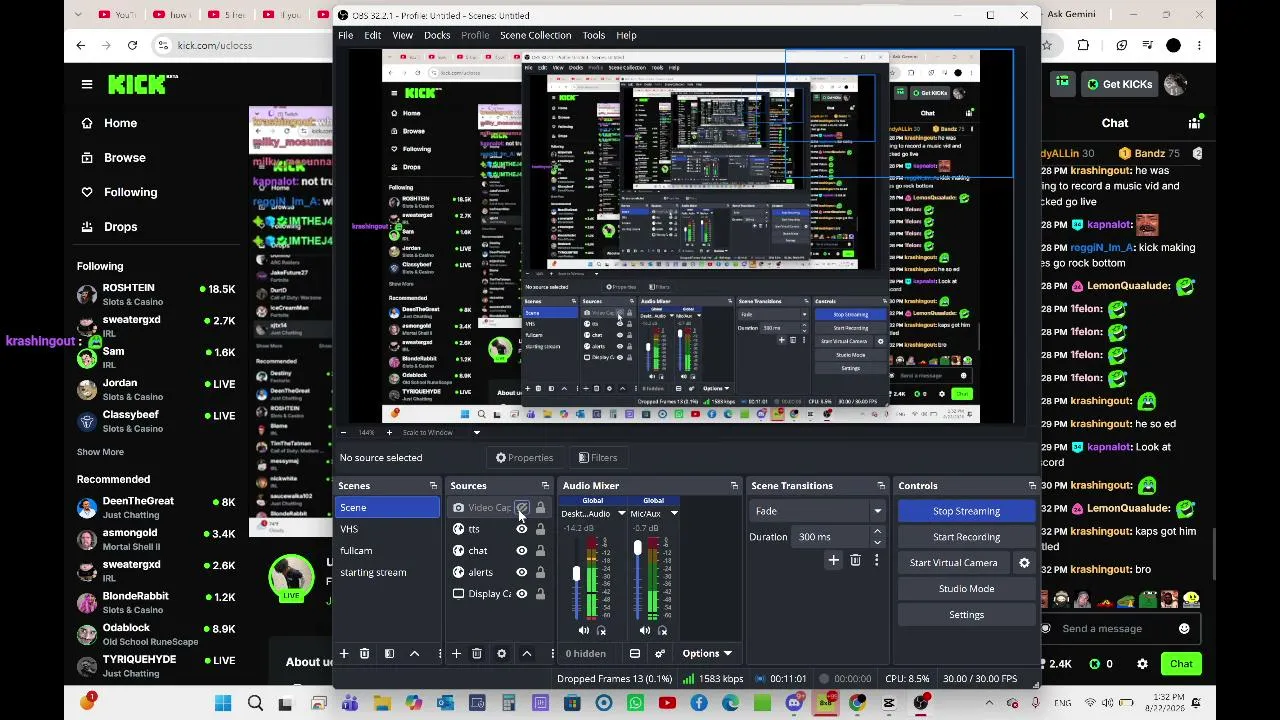
Task: Add a scene transition with the plus icon
Action: [834, 561]
